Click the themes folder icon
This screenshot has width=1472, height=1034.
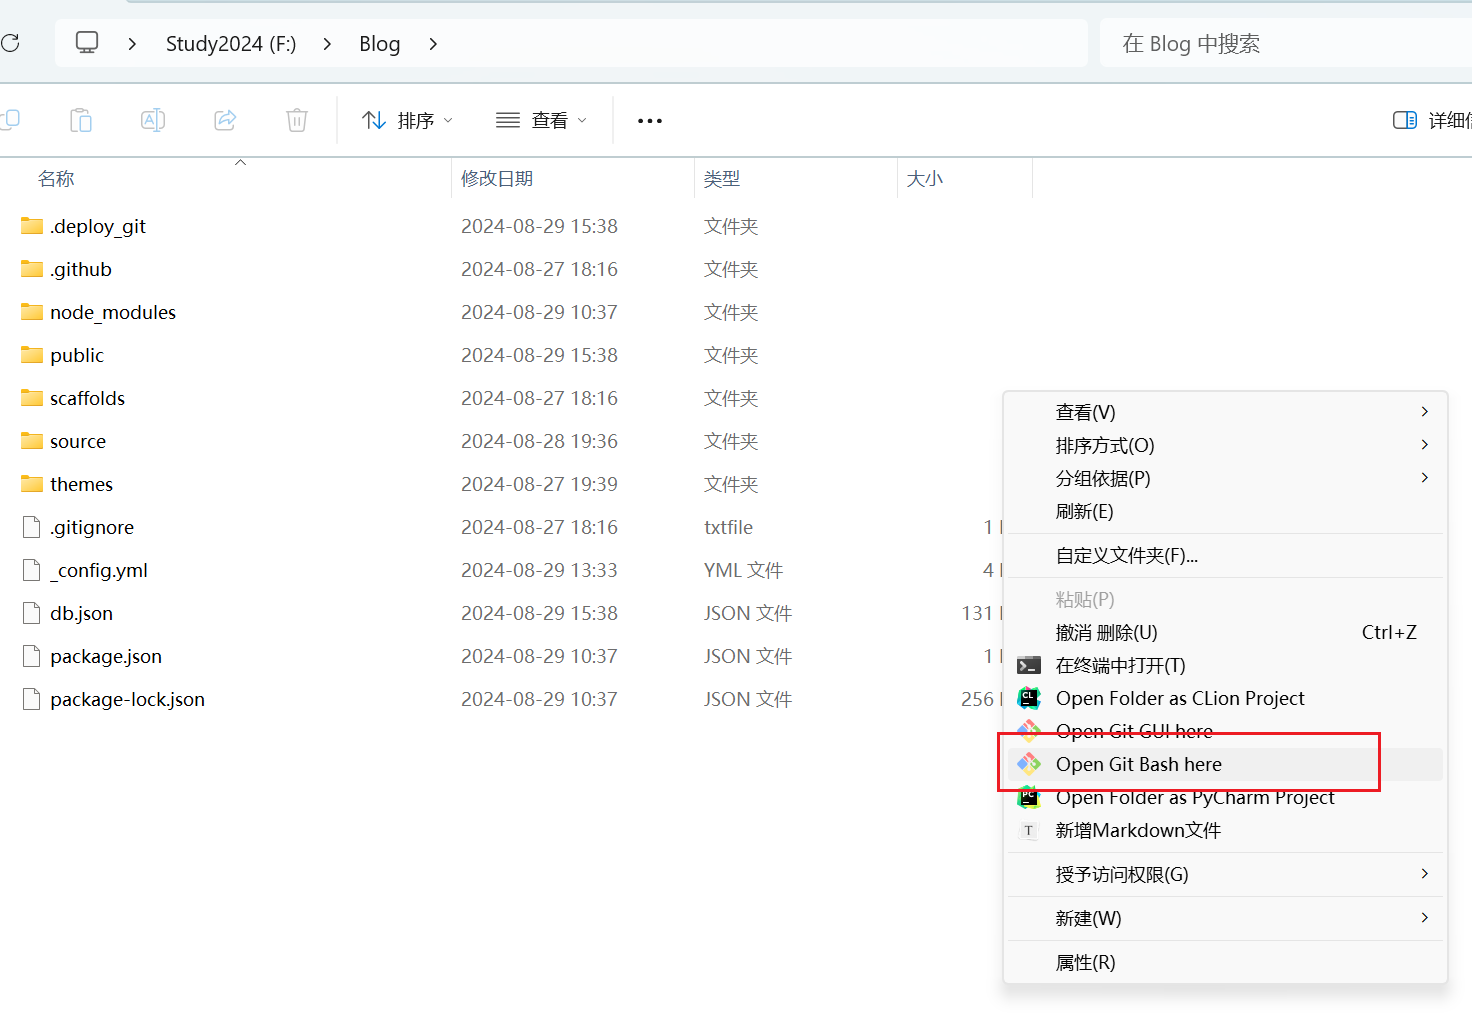coord(32,484)
